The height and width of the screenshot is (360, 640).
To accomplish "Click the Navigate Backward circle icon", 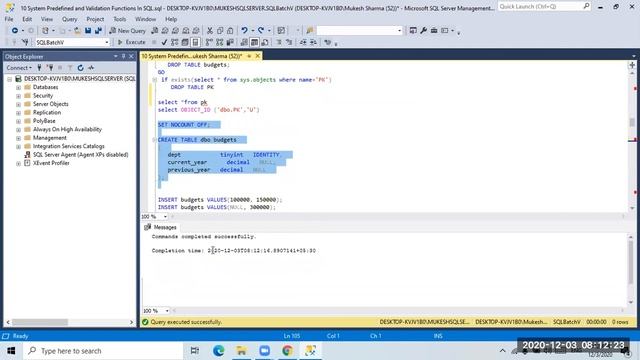I will pyautogui.click(x=15, y=31).
